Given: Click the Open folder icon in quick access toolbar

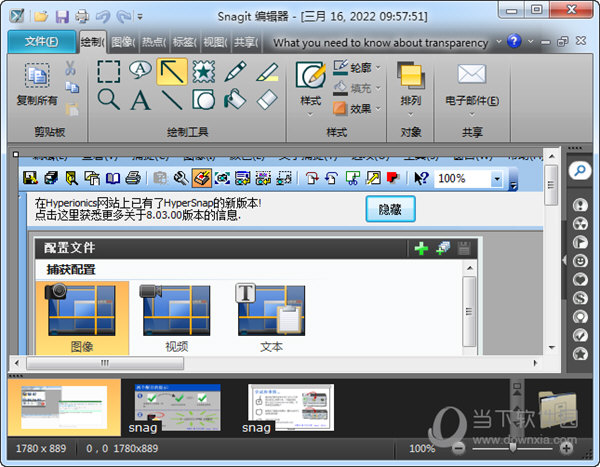Looking at the screenshot, I should click(41, 16).
